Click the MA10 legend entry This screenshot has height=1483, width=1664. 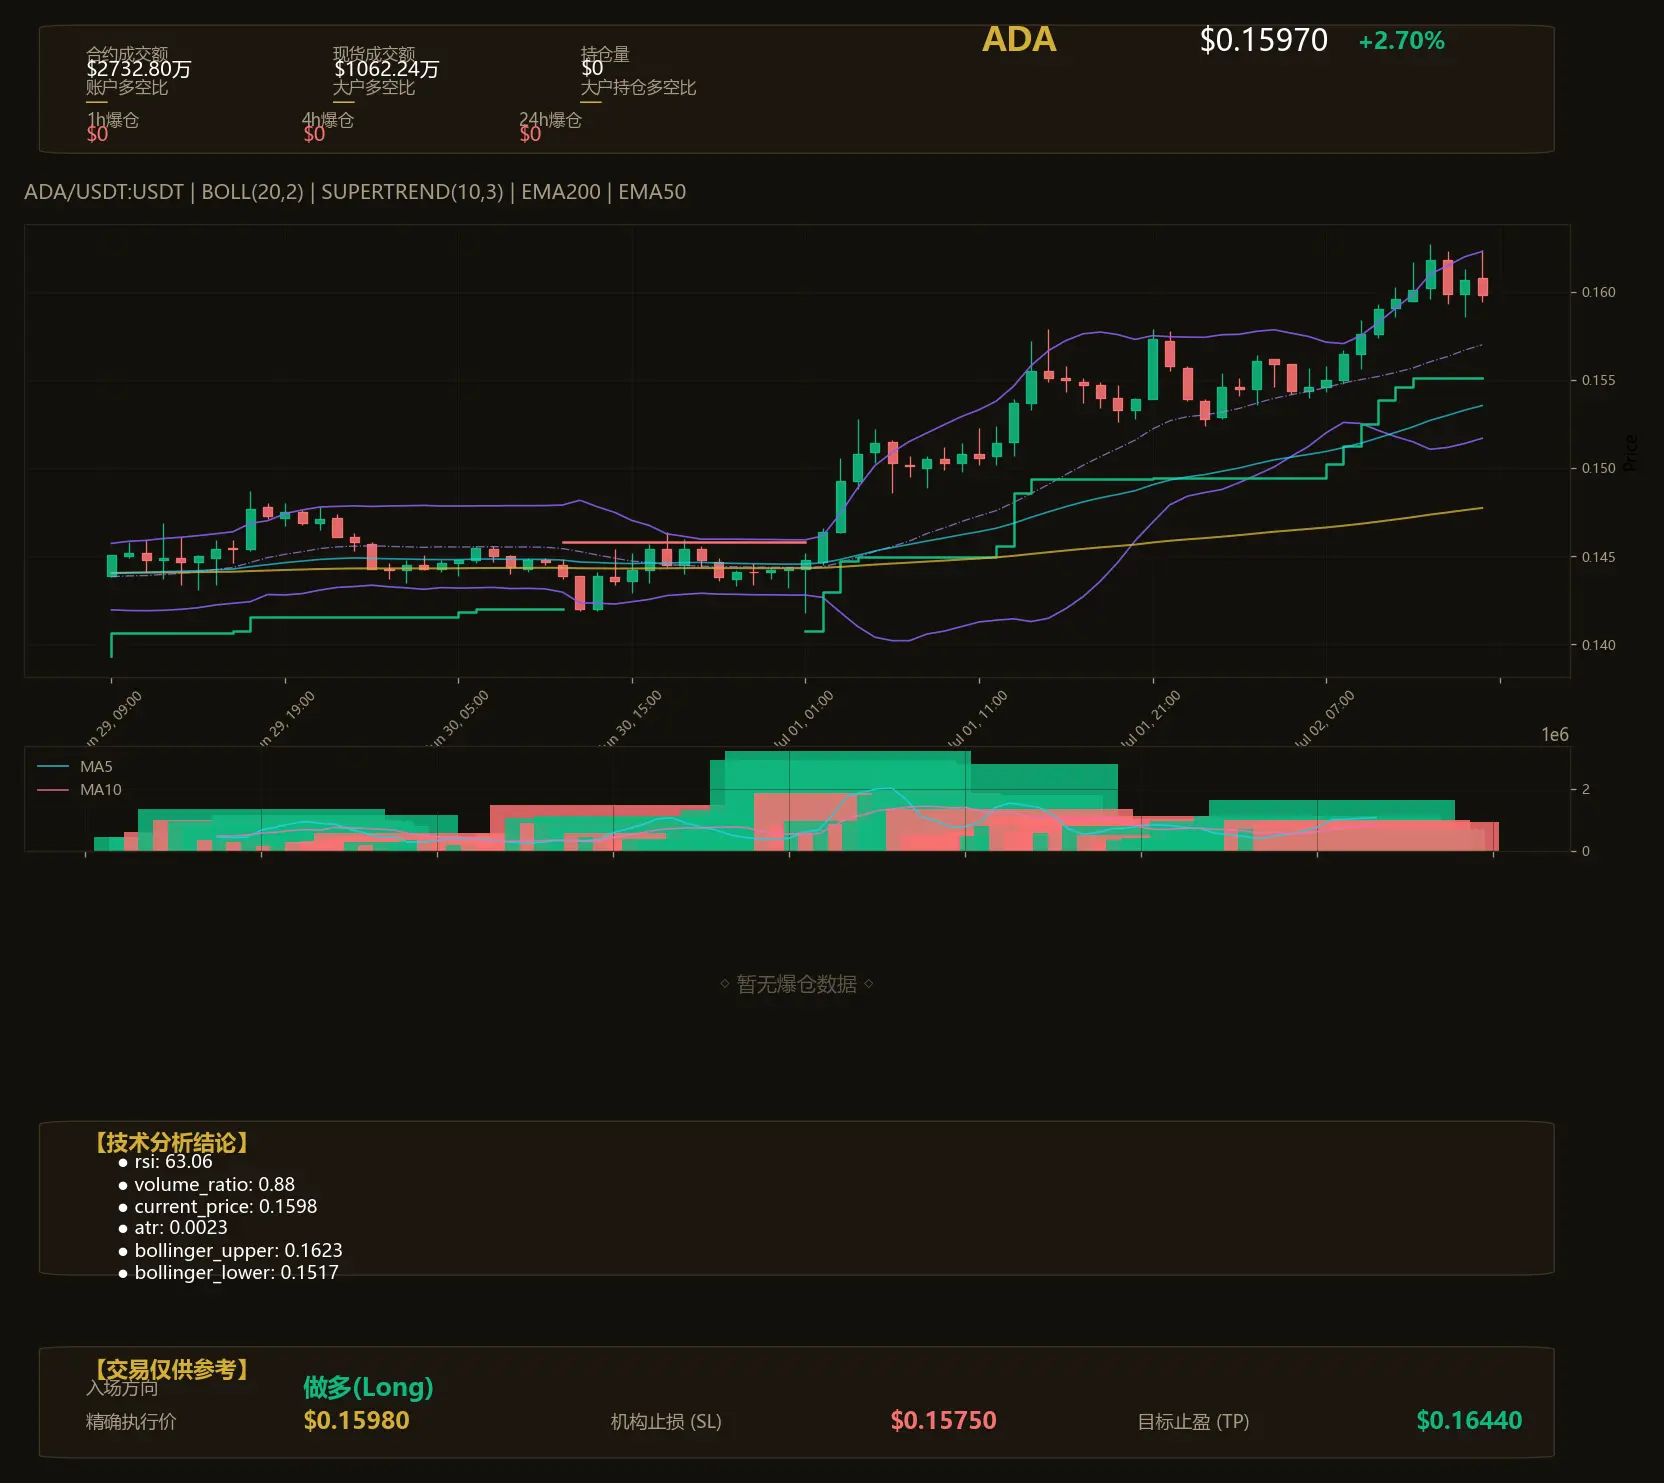pos(79,790)
